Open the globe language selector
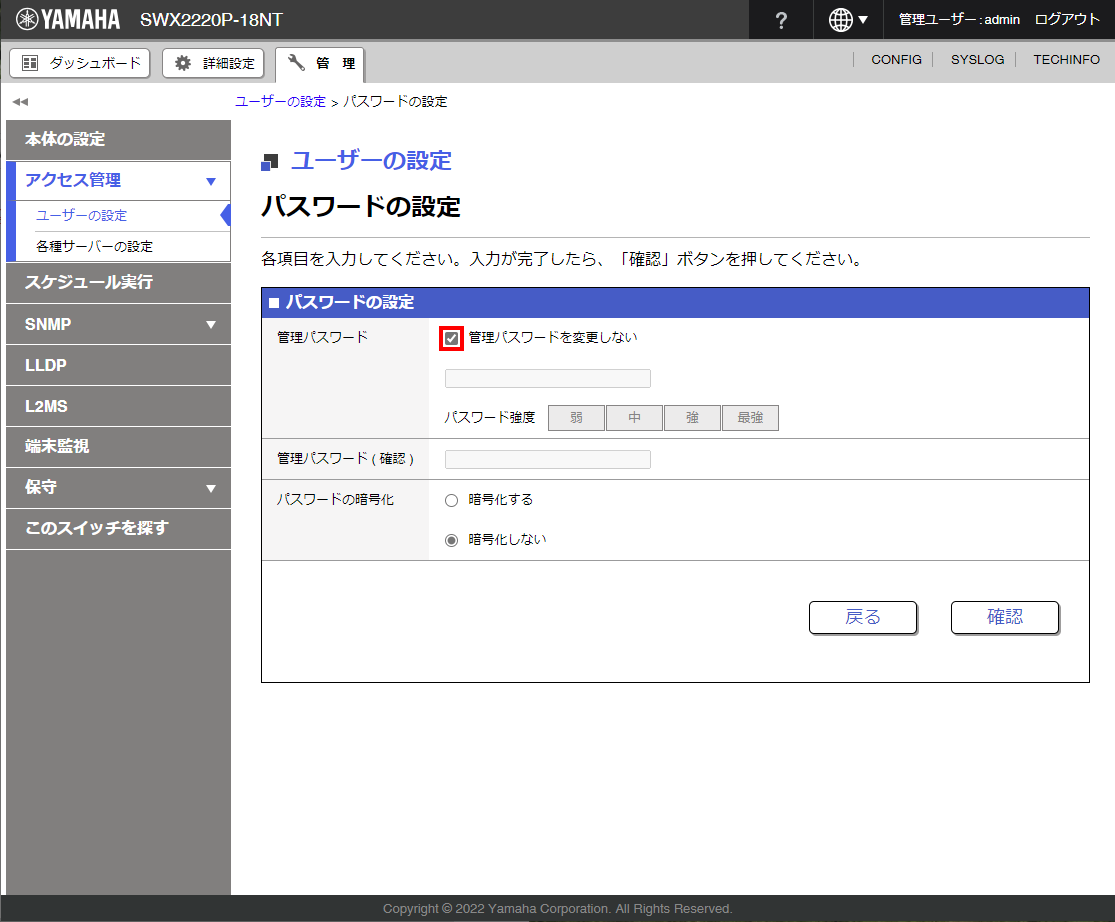 pyautogui.click(x=848, y=20)
